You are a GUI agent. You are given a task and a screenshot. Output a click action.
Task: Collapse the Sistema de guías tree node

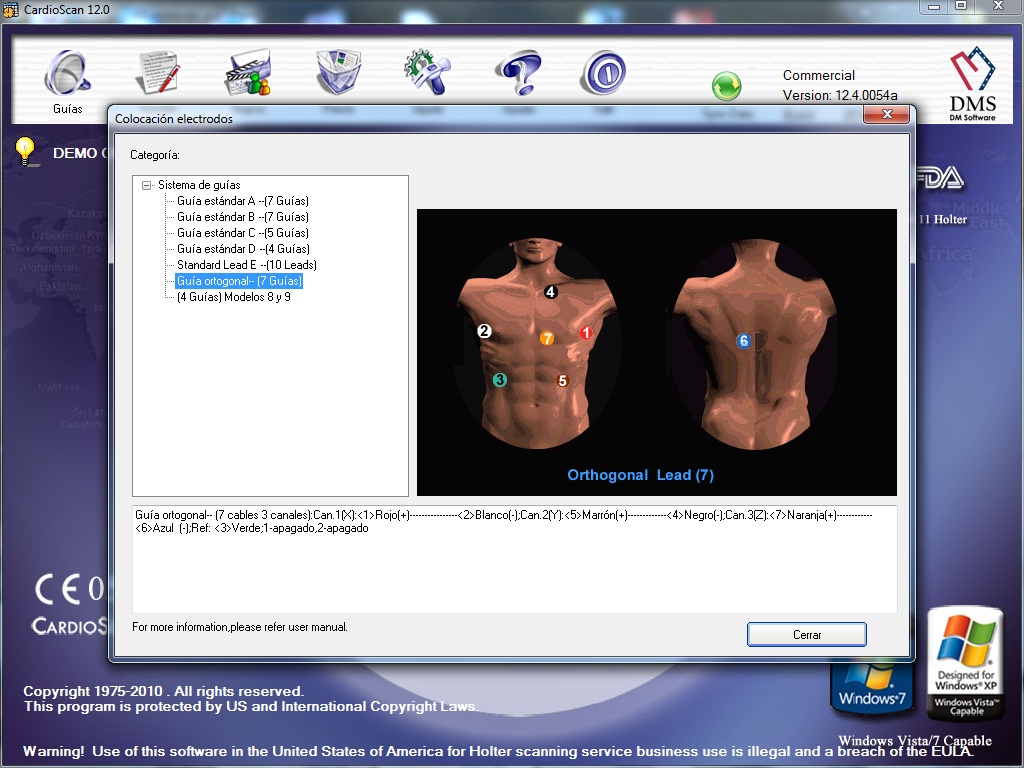(x=147, y=185)
